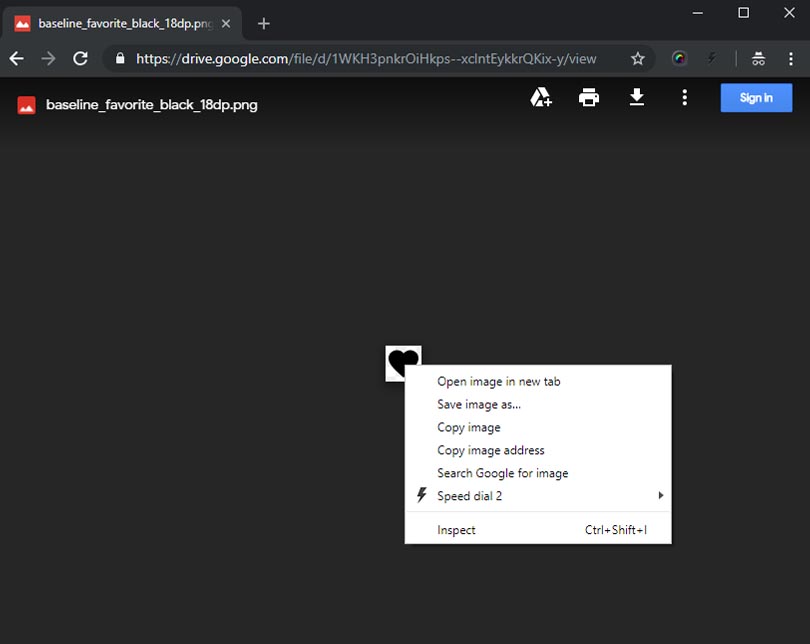This screenshot has height=644, width=810.
Task: Expand Speed dial 2 submenu arrow
Action: pyautogui.click(x=661, y=495)
